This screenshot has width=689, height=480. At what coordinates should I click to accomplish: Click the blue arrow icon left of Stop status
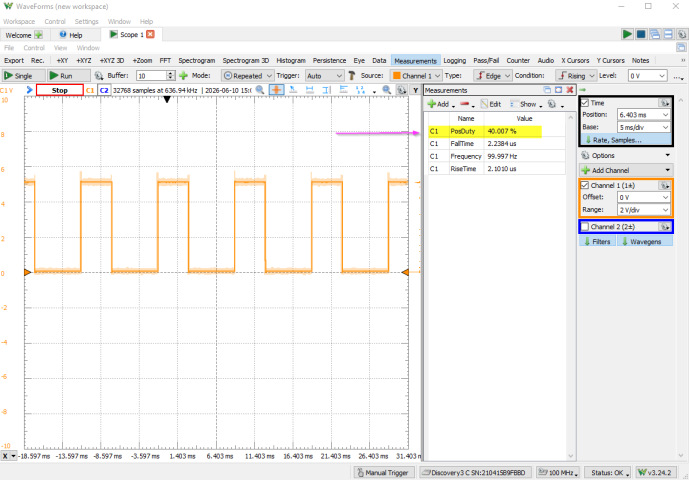pos(29,90)
